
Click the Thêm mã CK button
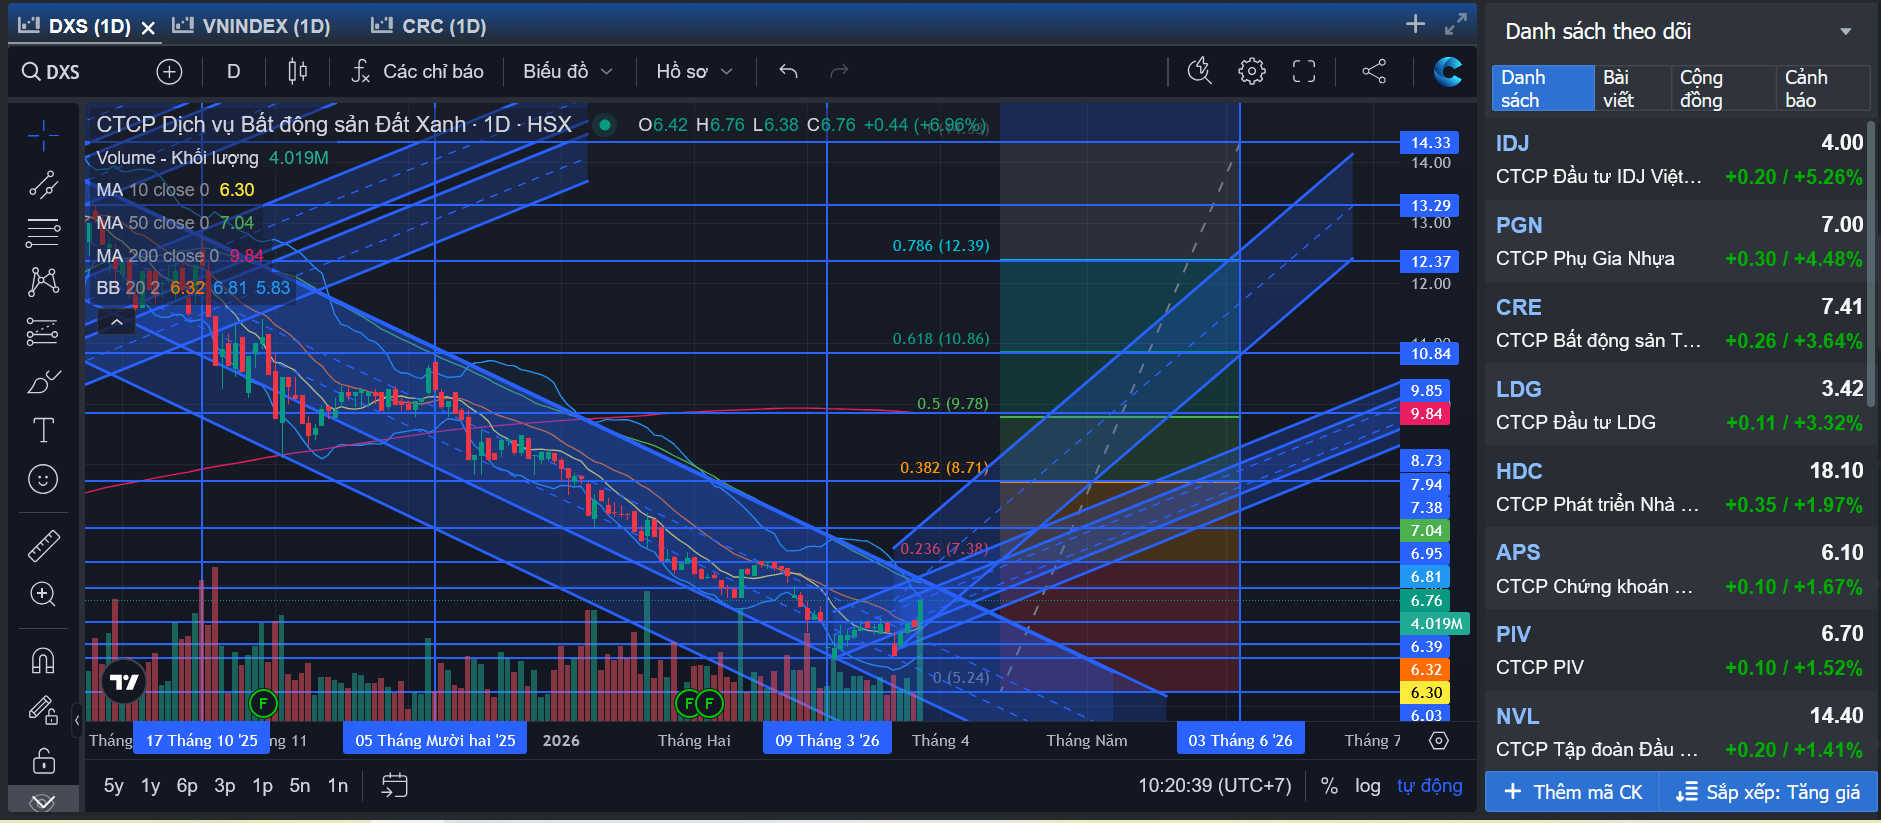click(1573, 792)
